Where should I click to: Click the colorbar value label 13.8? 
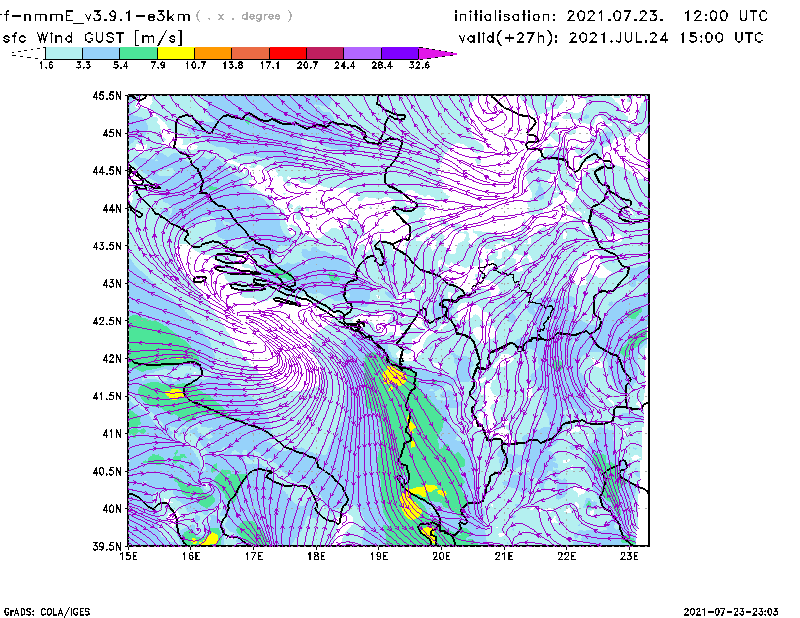233,65
